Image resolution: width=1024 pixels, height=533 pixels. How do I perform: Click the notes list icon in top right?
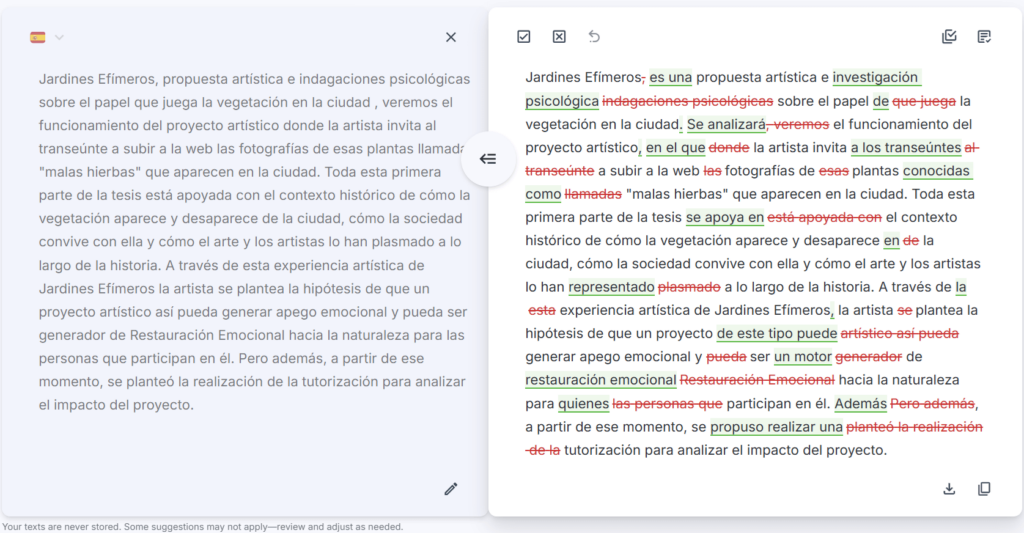pos(984,37)
